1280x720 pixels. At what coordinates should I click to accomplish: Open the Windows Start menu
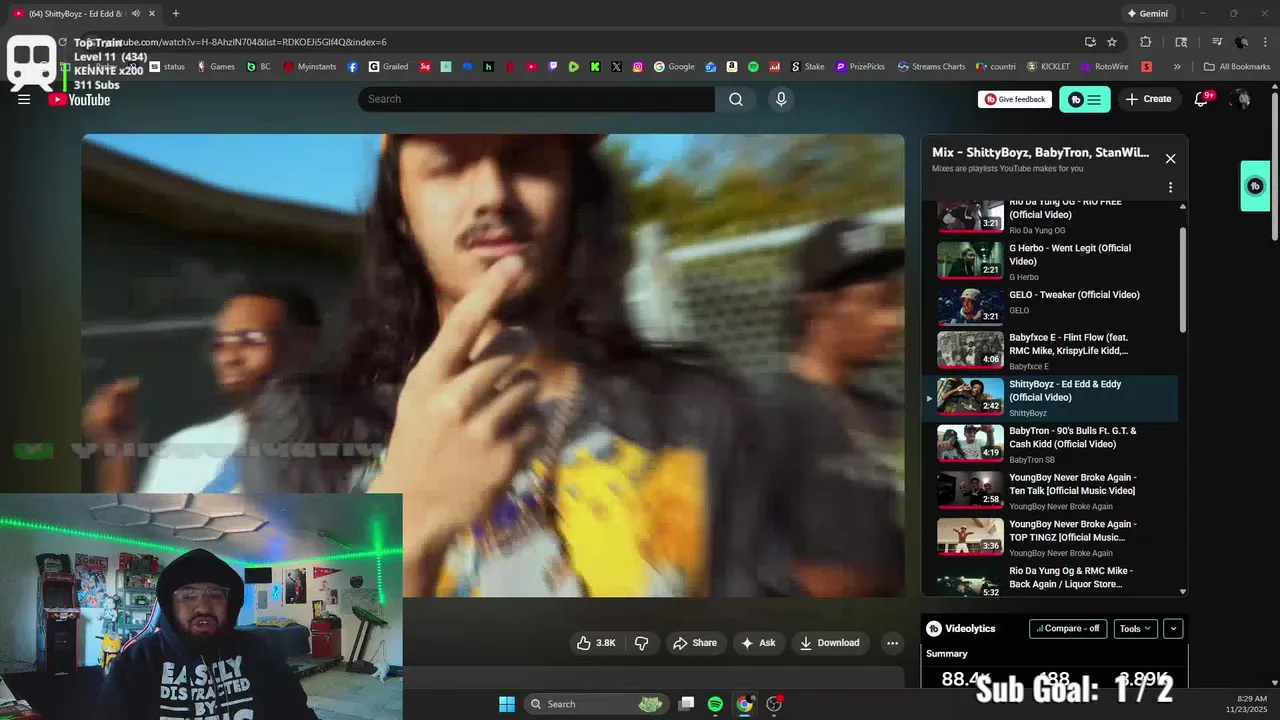(x=507, y=704)
